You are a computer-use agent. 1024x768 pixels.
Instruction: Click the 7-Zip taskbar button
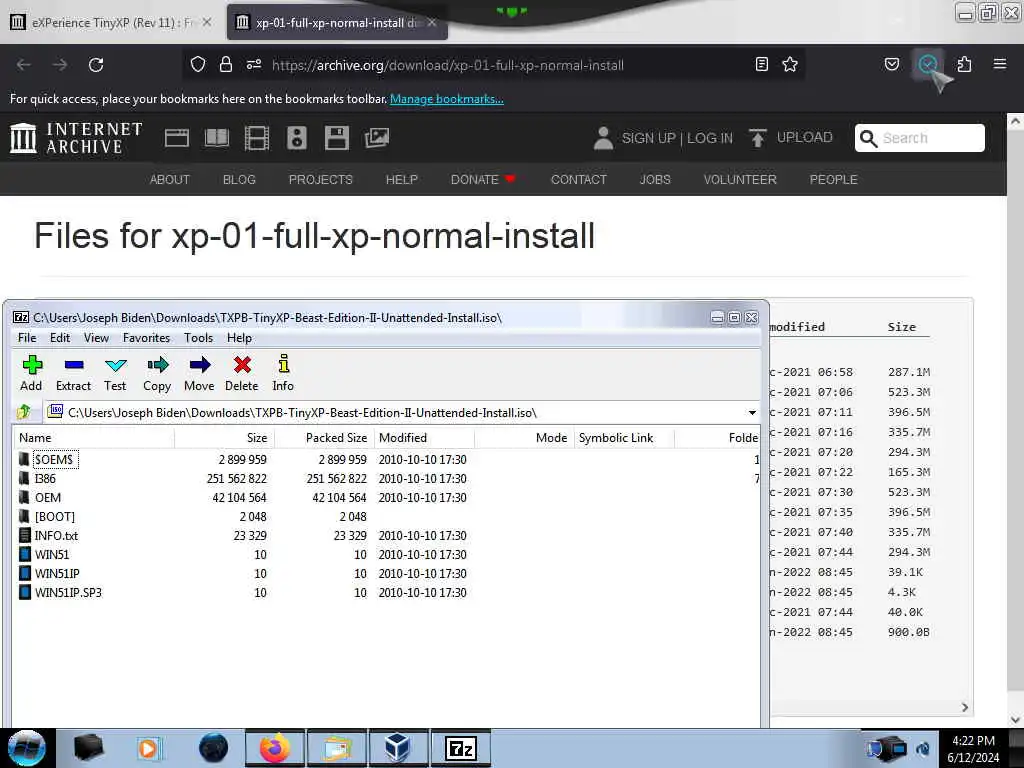[x=460, y=748]
